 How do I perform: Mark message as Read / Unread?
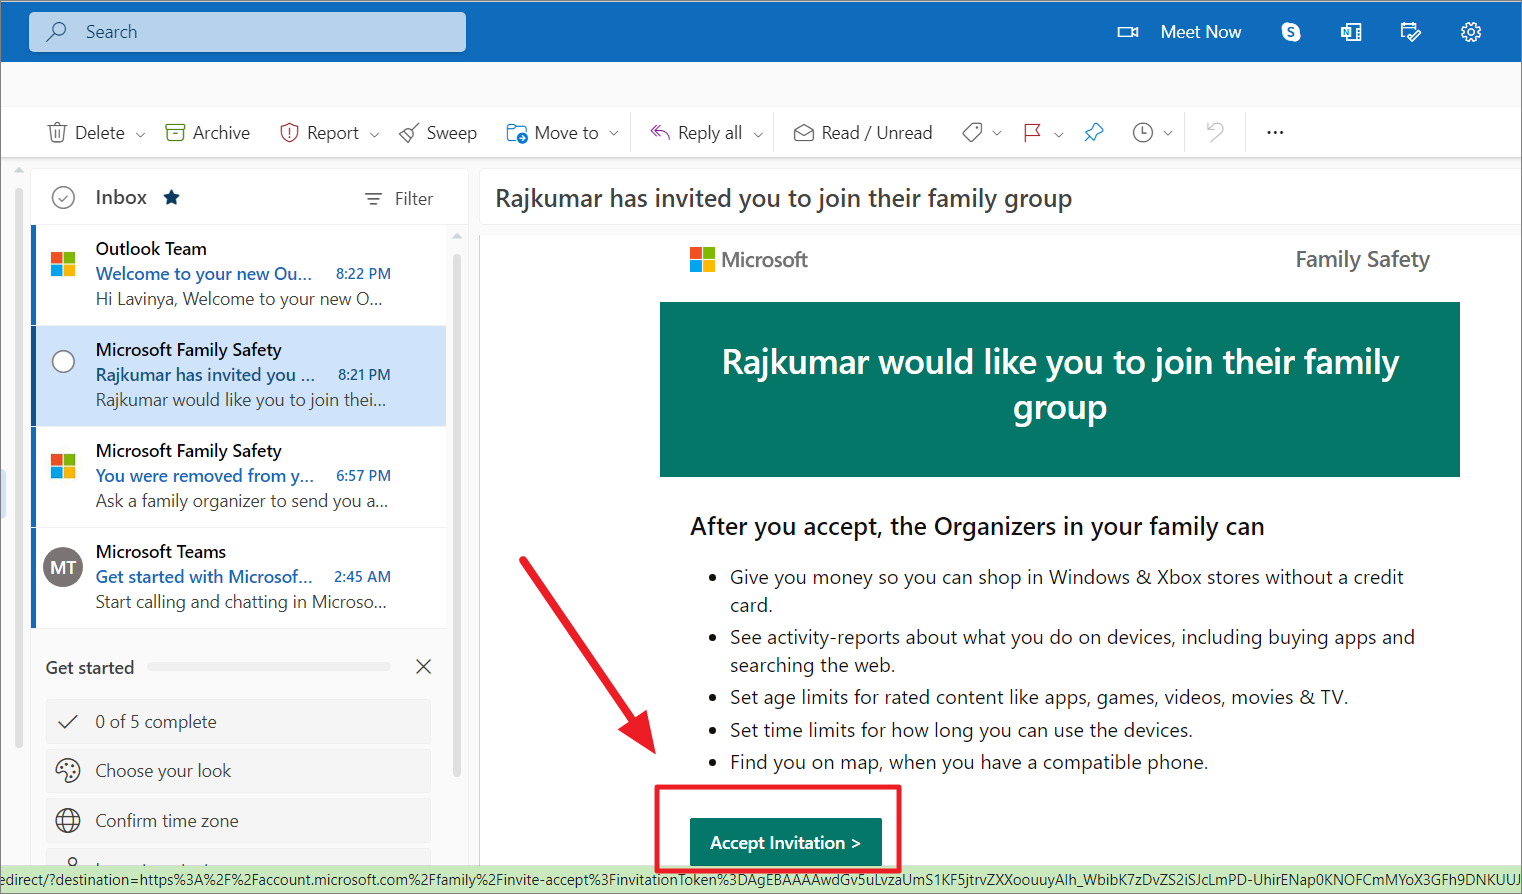[863, 133]
